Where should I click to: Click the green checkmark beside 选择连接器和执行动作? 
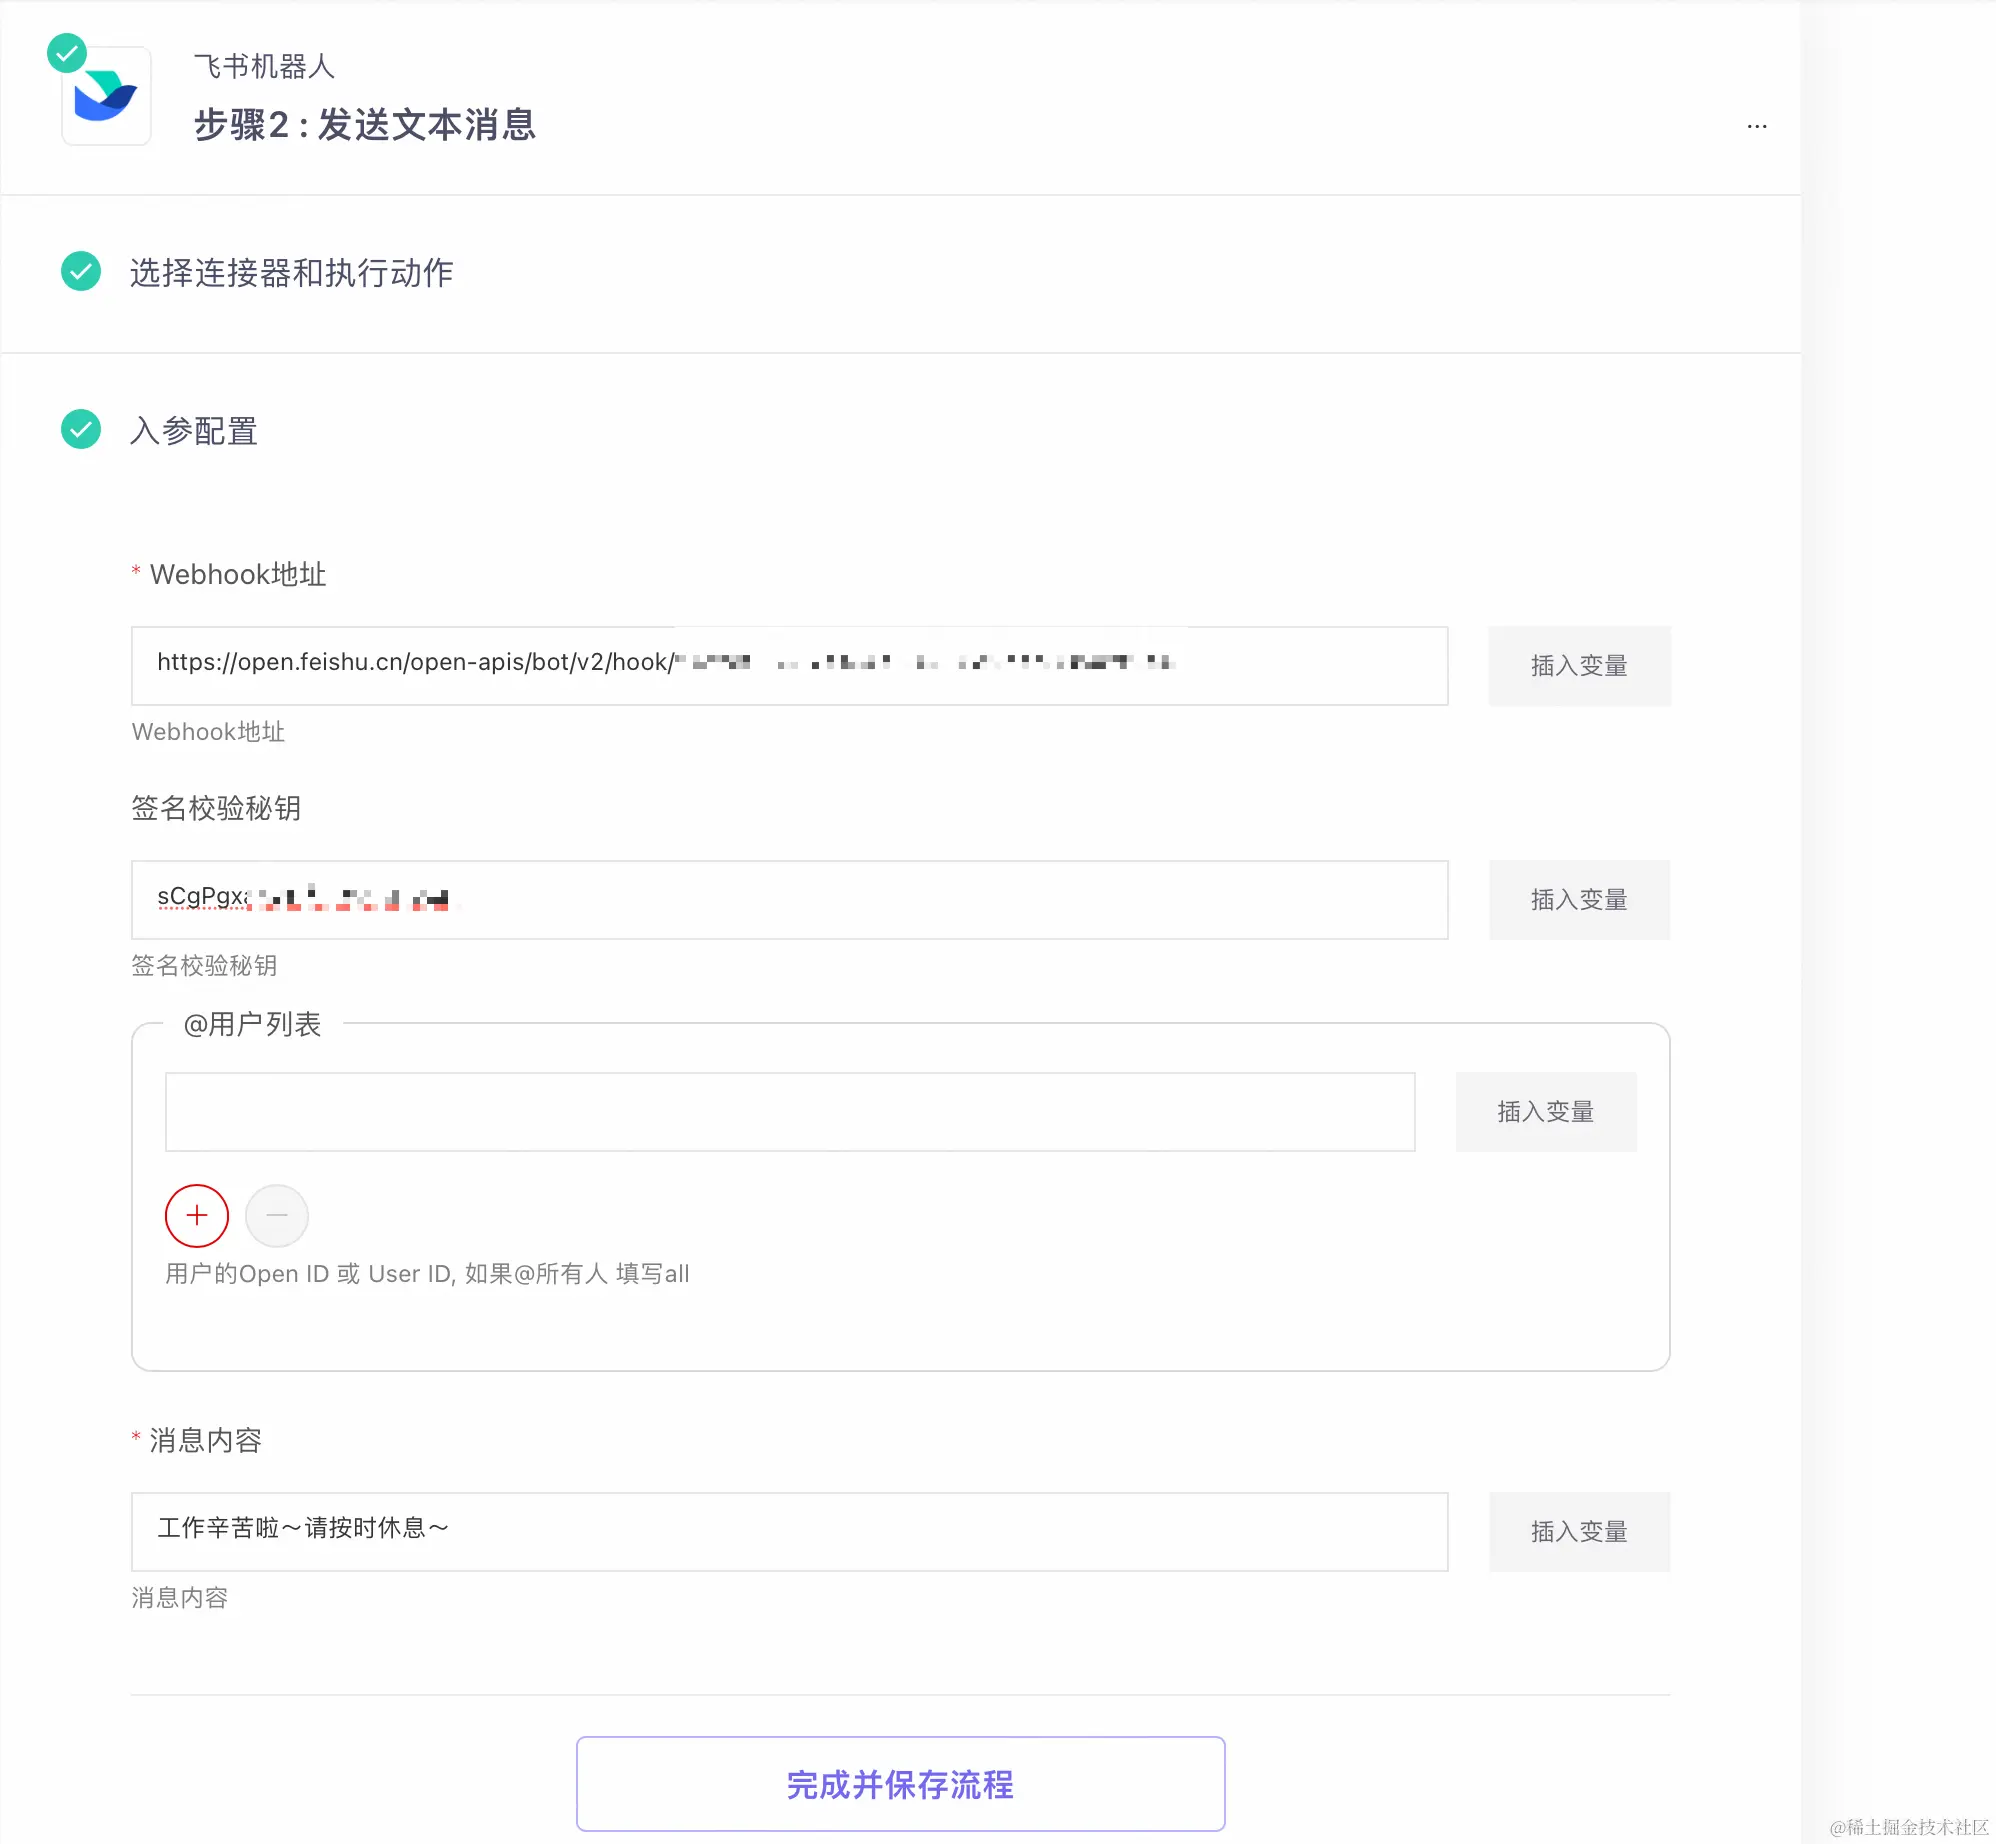click(81, 271)
